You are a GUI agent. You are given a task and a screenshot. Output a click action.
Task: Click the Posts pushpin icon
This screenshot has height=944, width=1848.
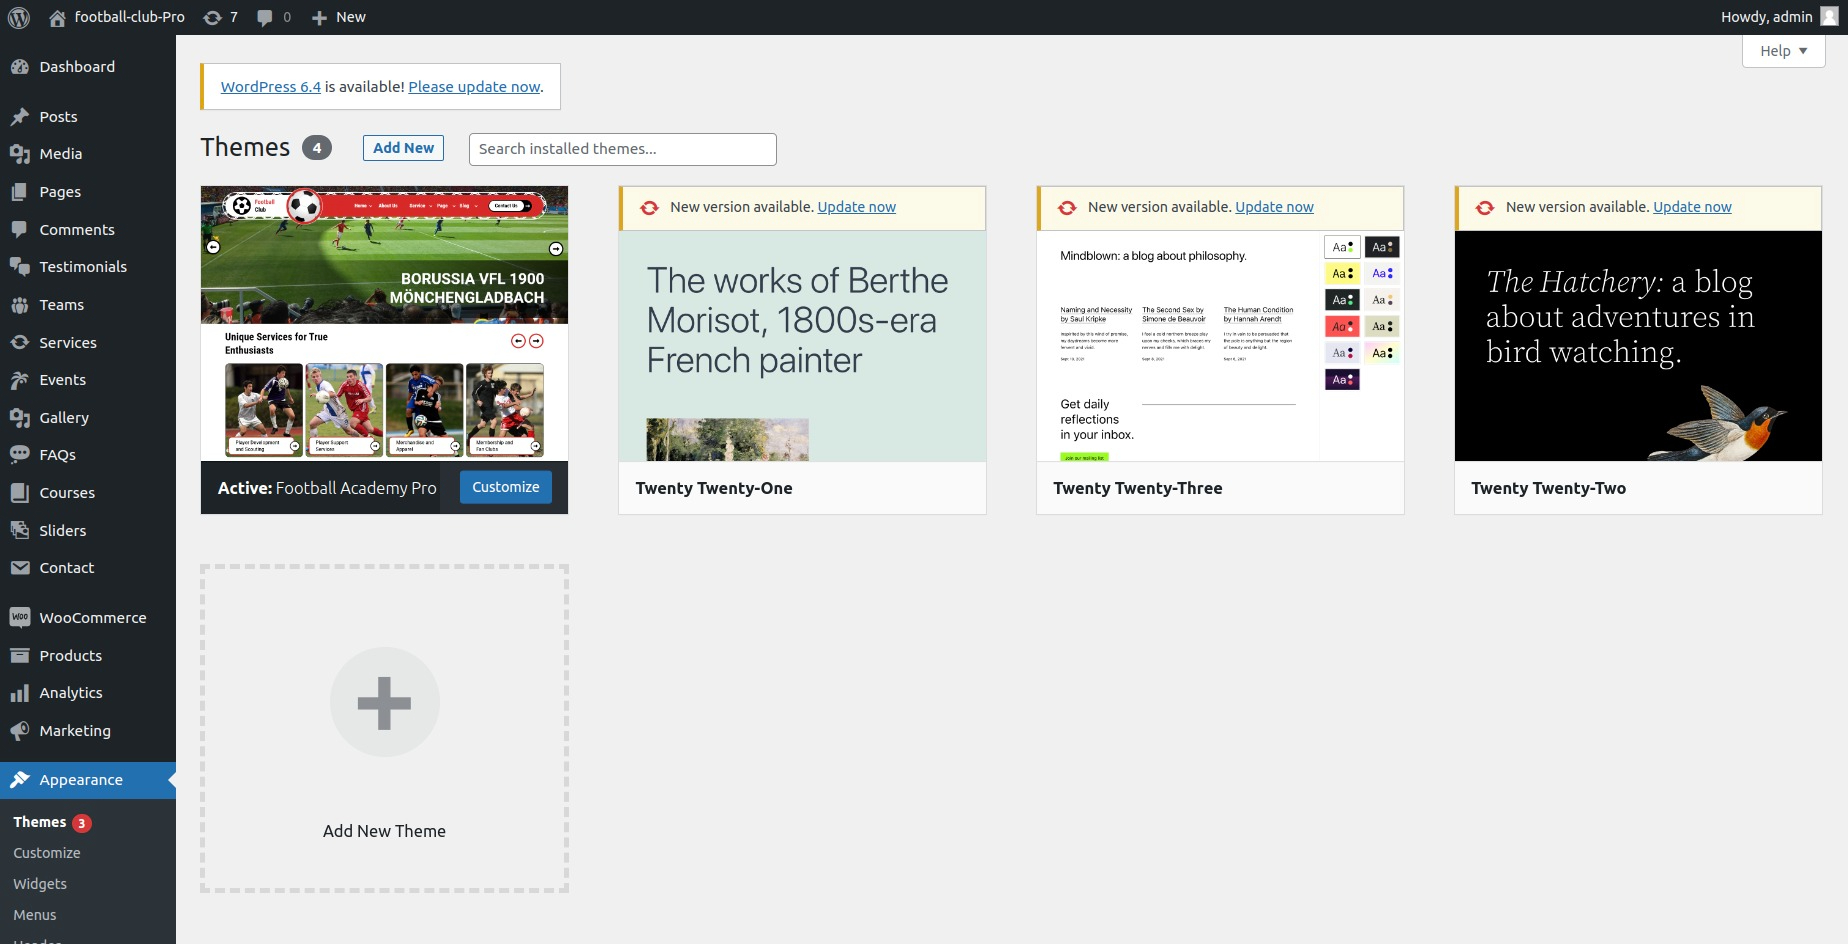pyautogui.click(x=20, y=117)
